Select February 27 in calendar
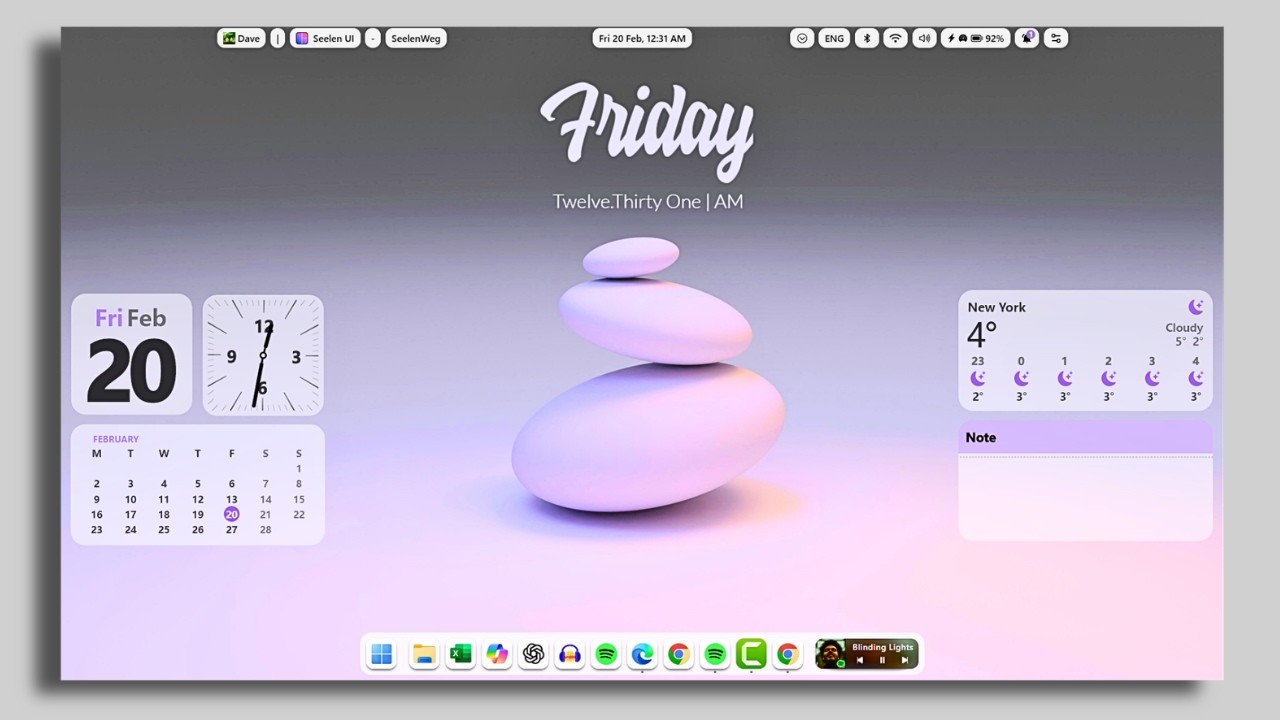 (231, 530)
